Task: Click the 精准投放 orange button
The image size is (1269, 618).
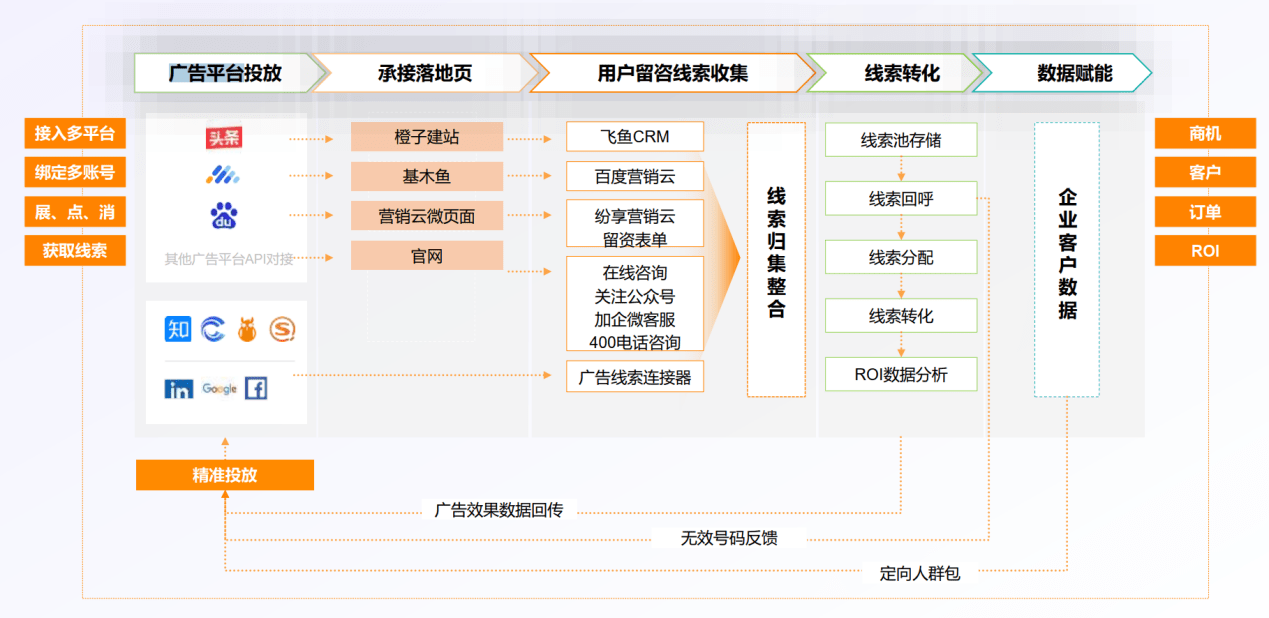Action: click(225, 475)
